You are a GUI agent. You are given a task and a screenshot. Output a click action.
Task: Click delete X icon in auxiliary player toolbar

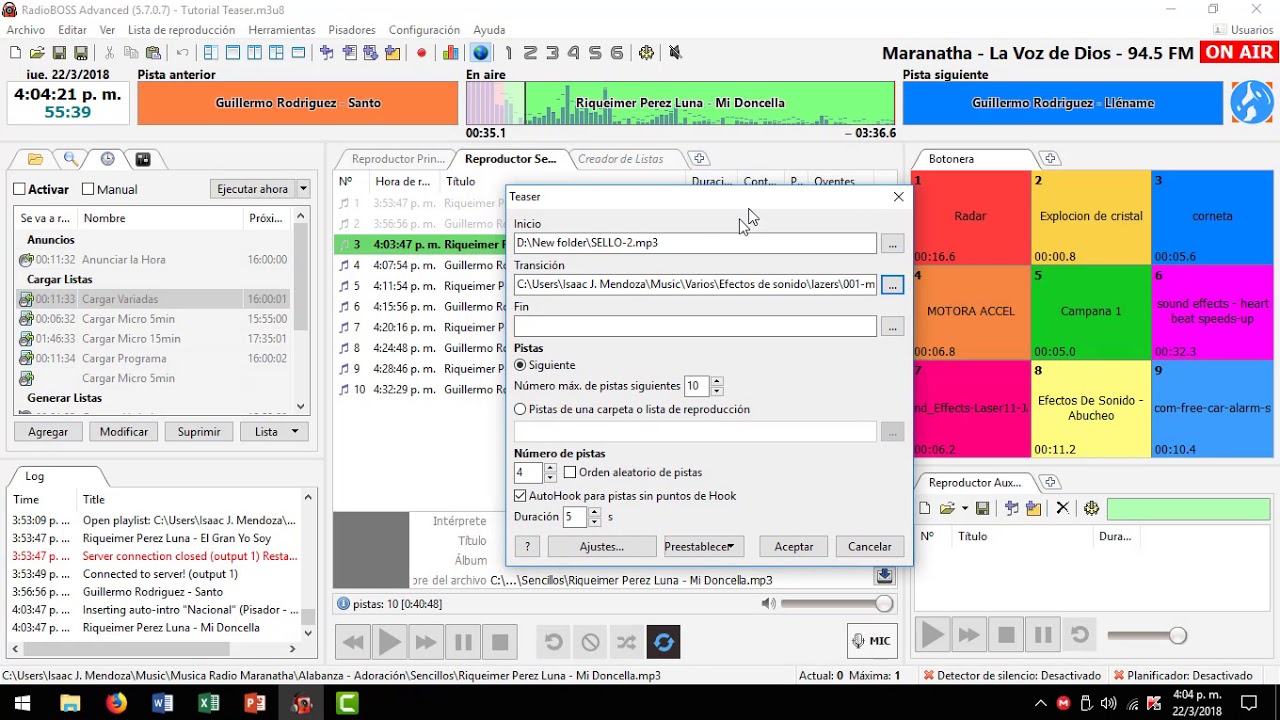pos(1062,508)
